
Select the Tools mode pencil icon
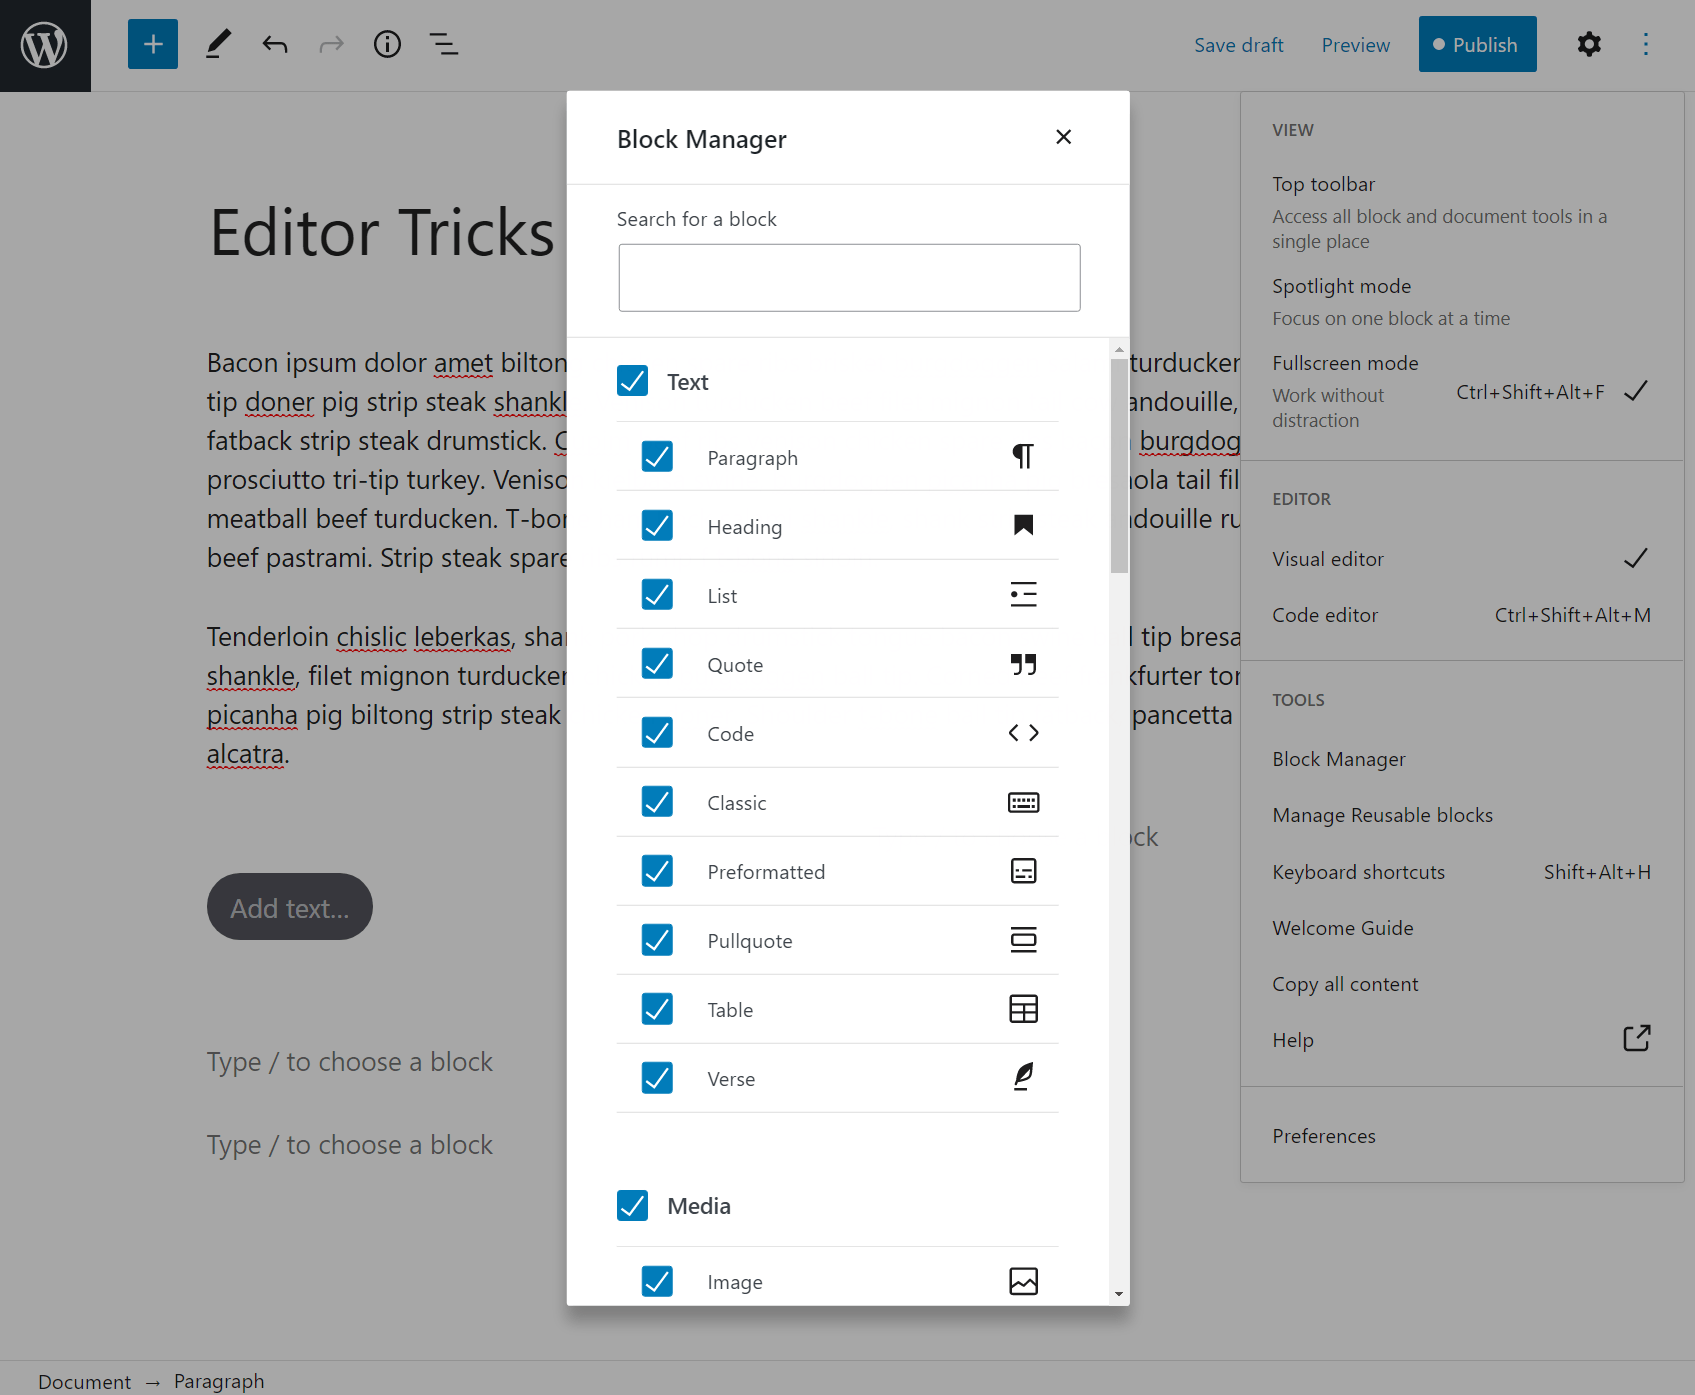218,44
